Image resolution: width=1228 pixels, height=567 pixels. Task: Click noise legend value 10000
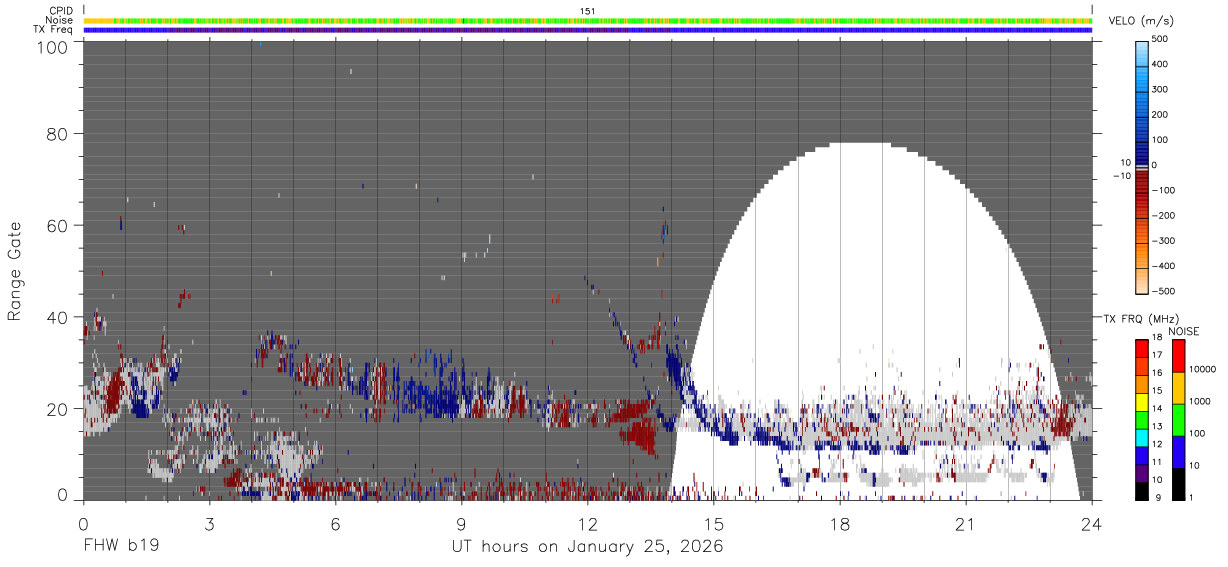1203,369
